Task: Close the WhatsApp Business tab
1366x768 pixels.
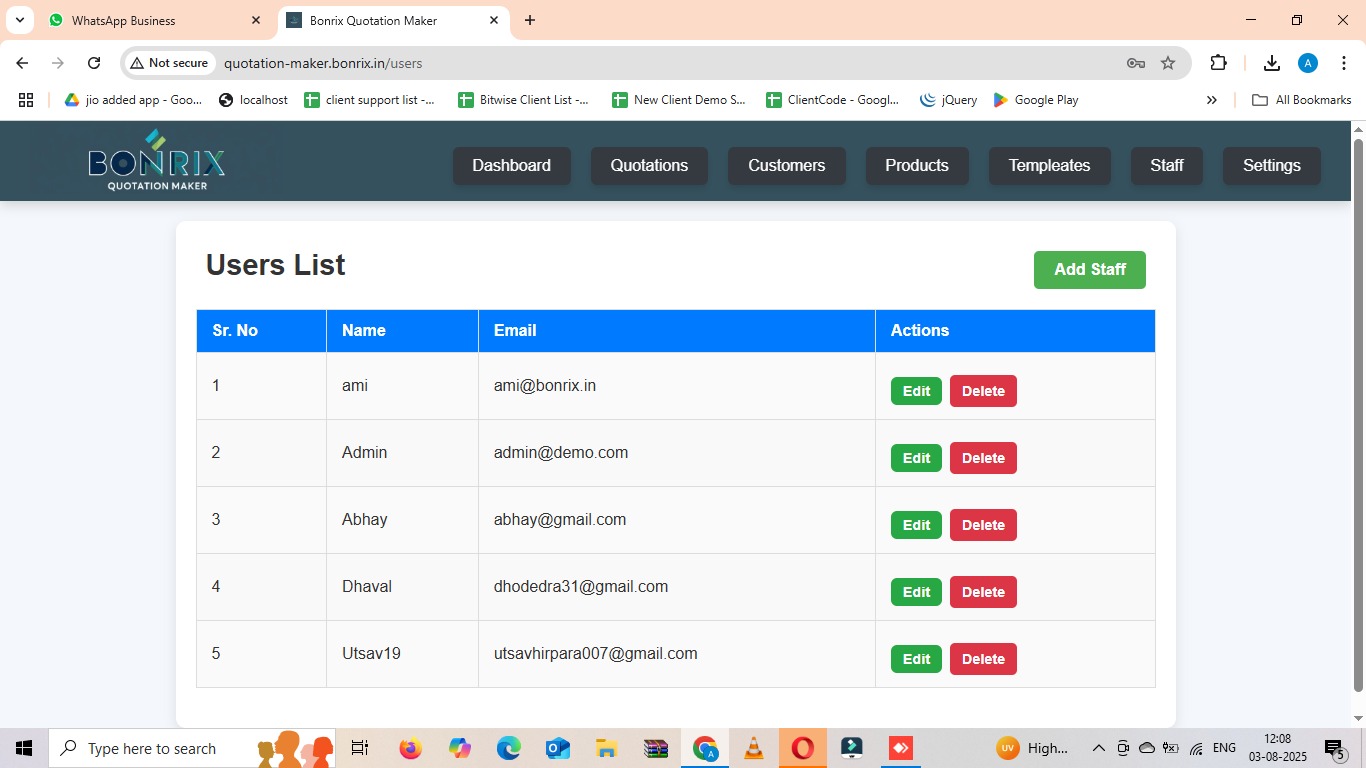Action: click(x=256, y=20)
